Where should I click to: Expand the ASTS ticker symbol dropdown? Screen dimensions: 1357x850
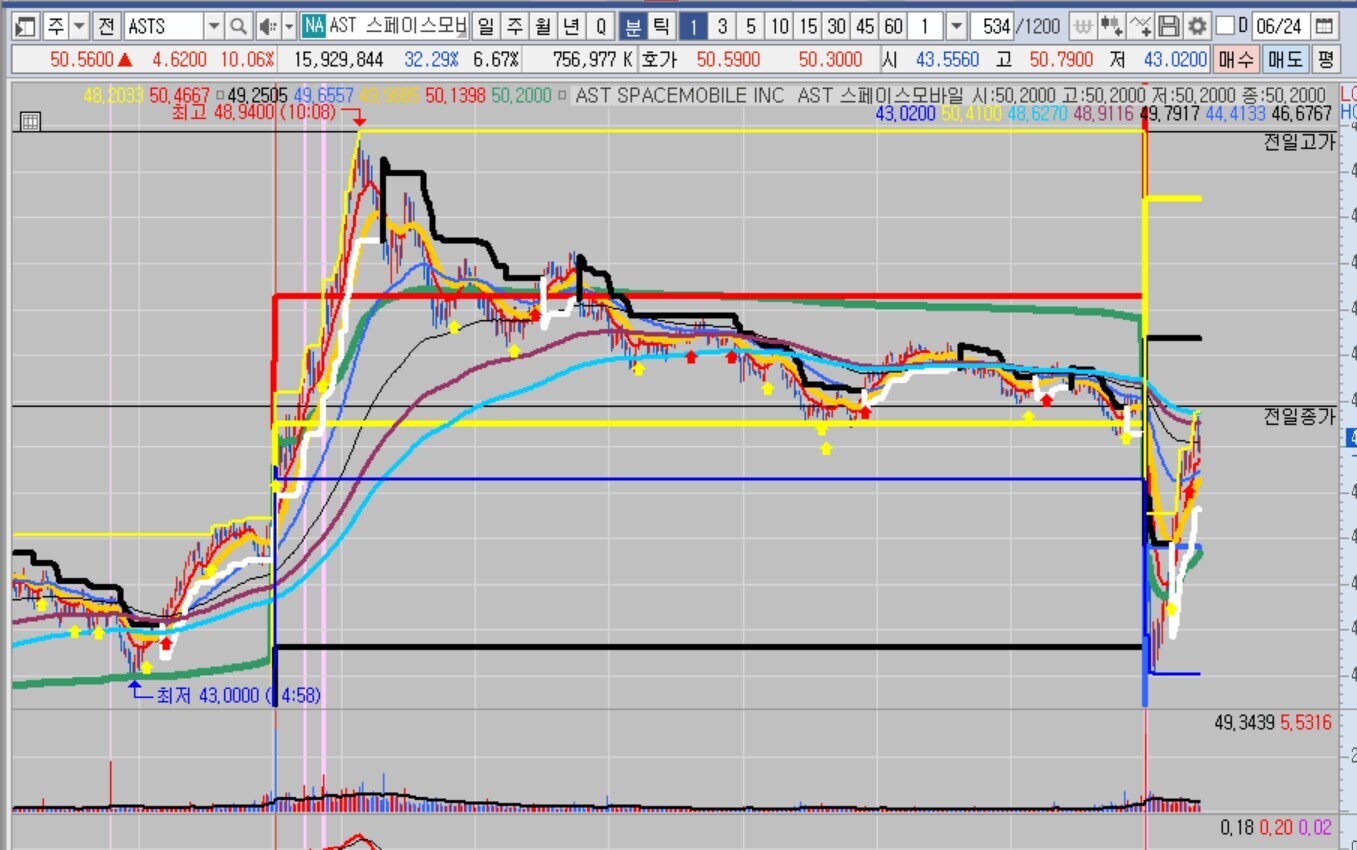coord(214,26)
